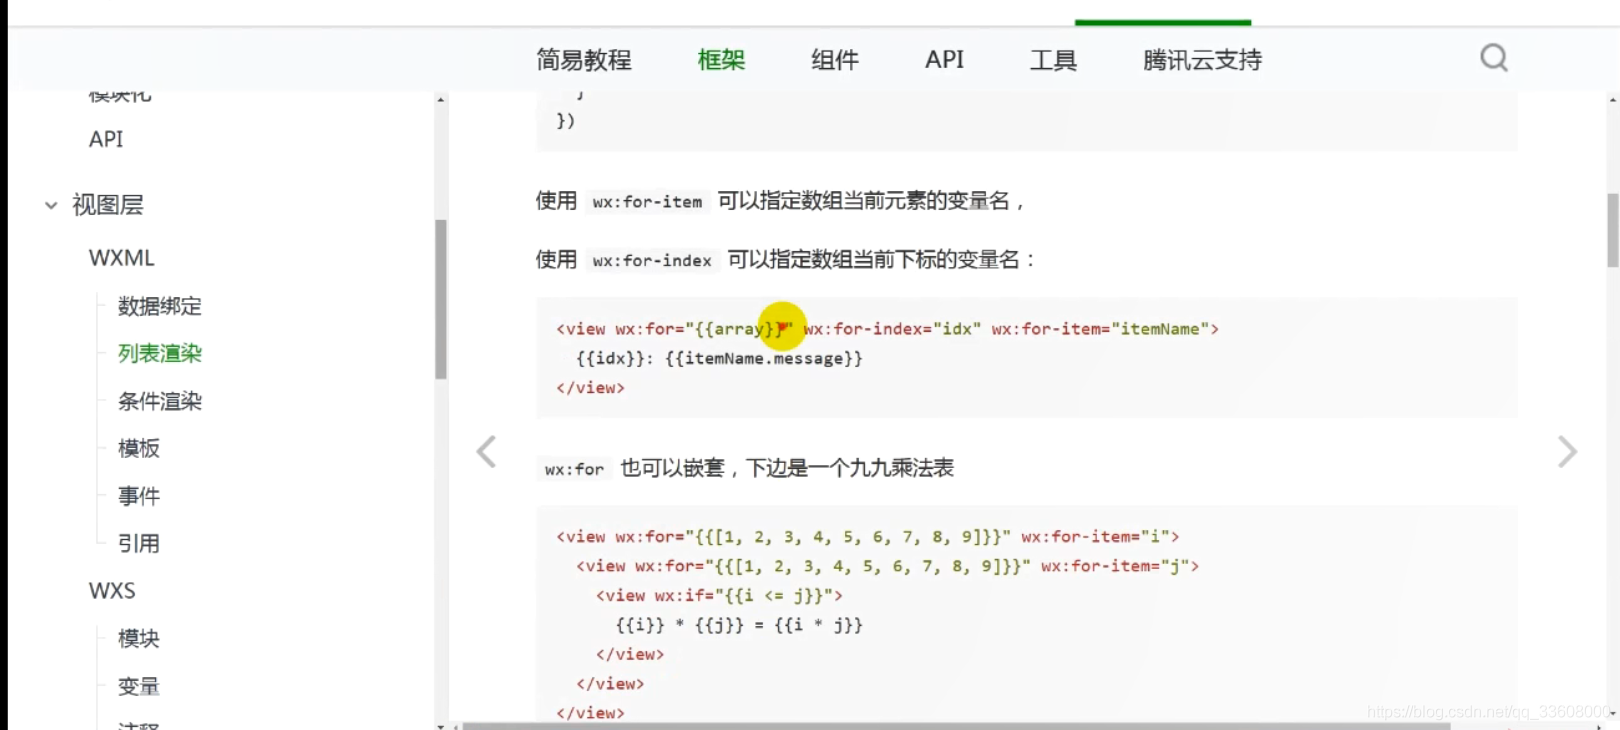Click the sidebar scroll-up arrow
Image resolution: width=1620 pixels, height=730 pixels.
coord(441,99)
